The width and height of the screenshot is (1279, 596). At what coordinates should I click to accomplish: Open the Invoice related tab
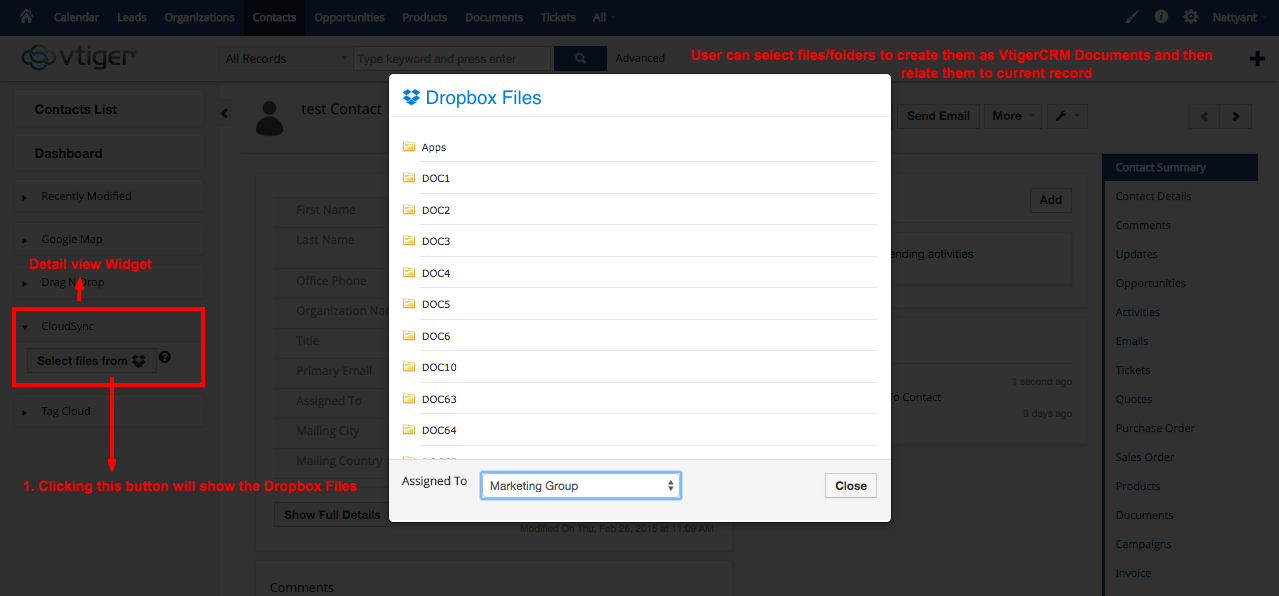(x=1133, y=573)
